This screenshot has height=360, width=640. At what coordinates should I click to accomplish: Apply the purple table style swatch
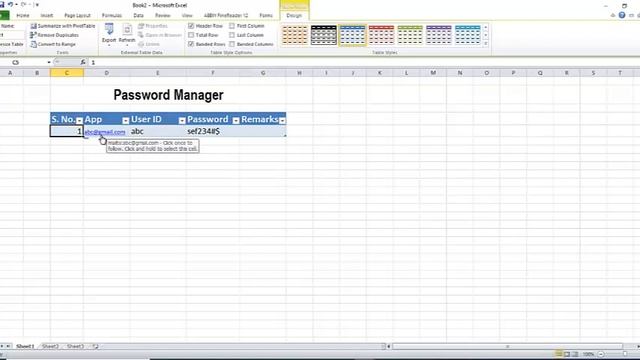tap(439, 35)
